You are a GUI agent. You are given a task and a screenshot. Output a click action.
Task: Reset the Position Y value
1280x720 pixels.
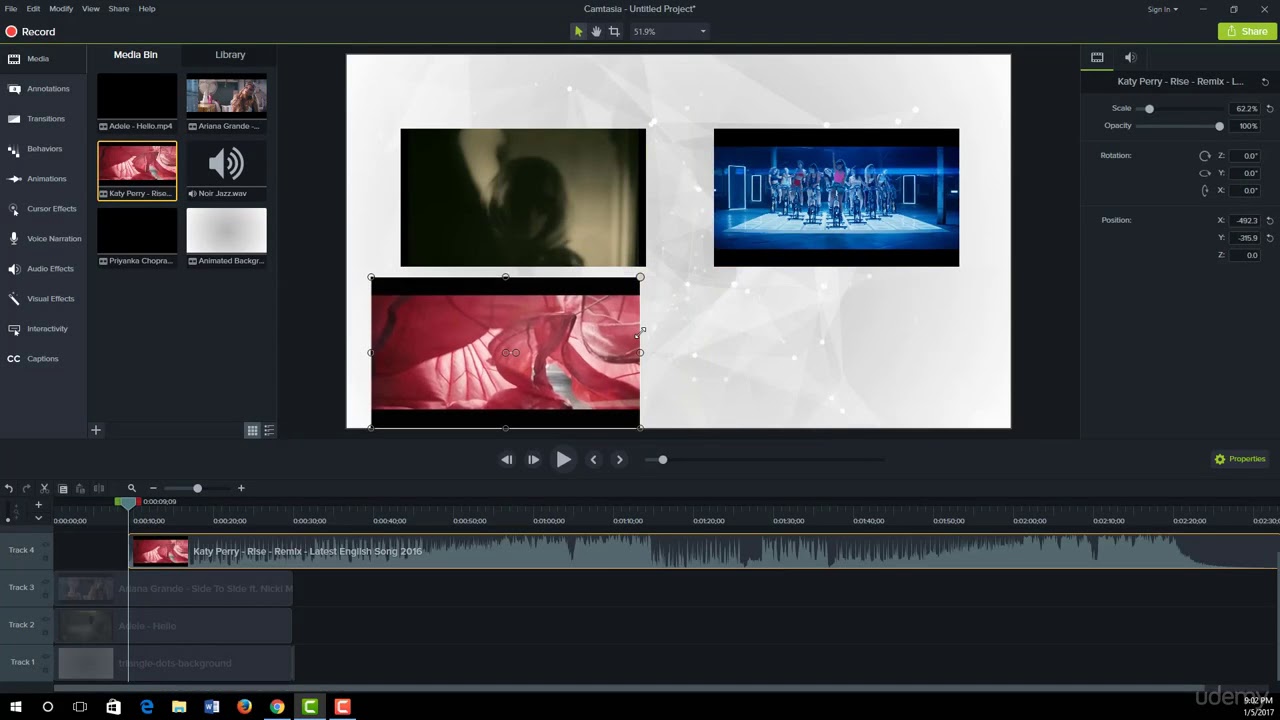1270,238
